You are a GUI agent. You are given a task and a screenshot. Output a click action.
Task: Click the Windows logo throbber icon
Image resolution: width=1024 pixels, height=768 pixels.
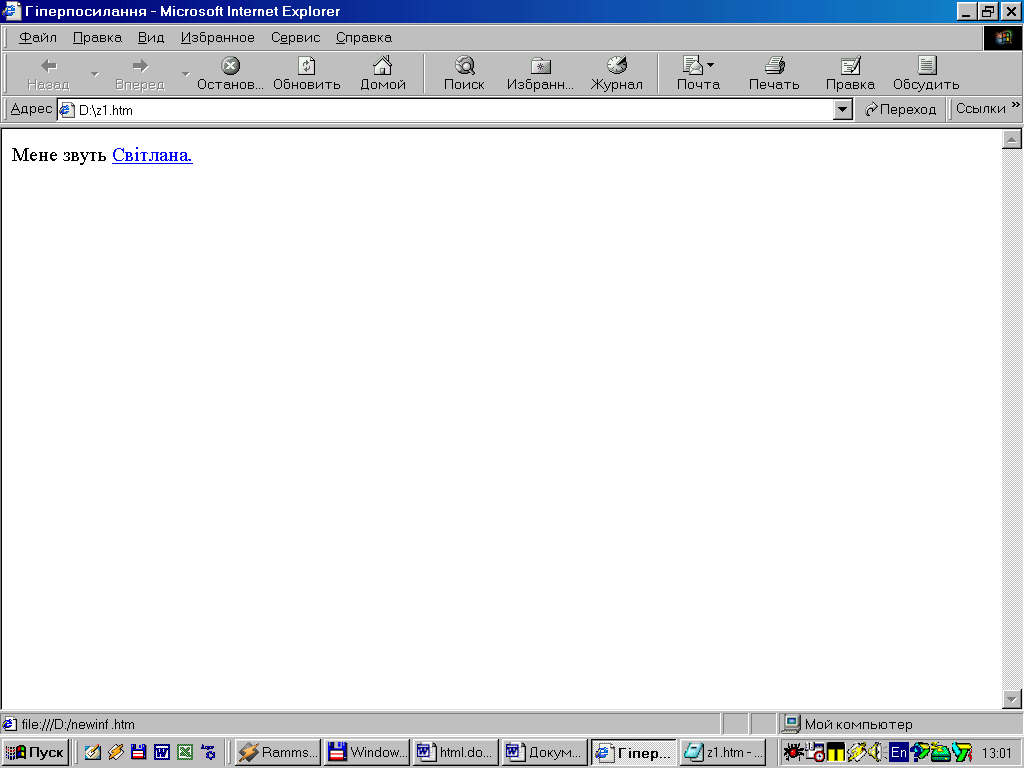click(1002, 38)
